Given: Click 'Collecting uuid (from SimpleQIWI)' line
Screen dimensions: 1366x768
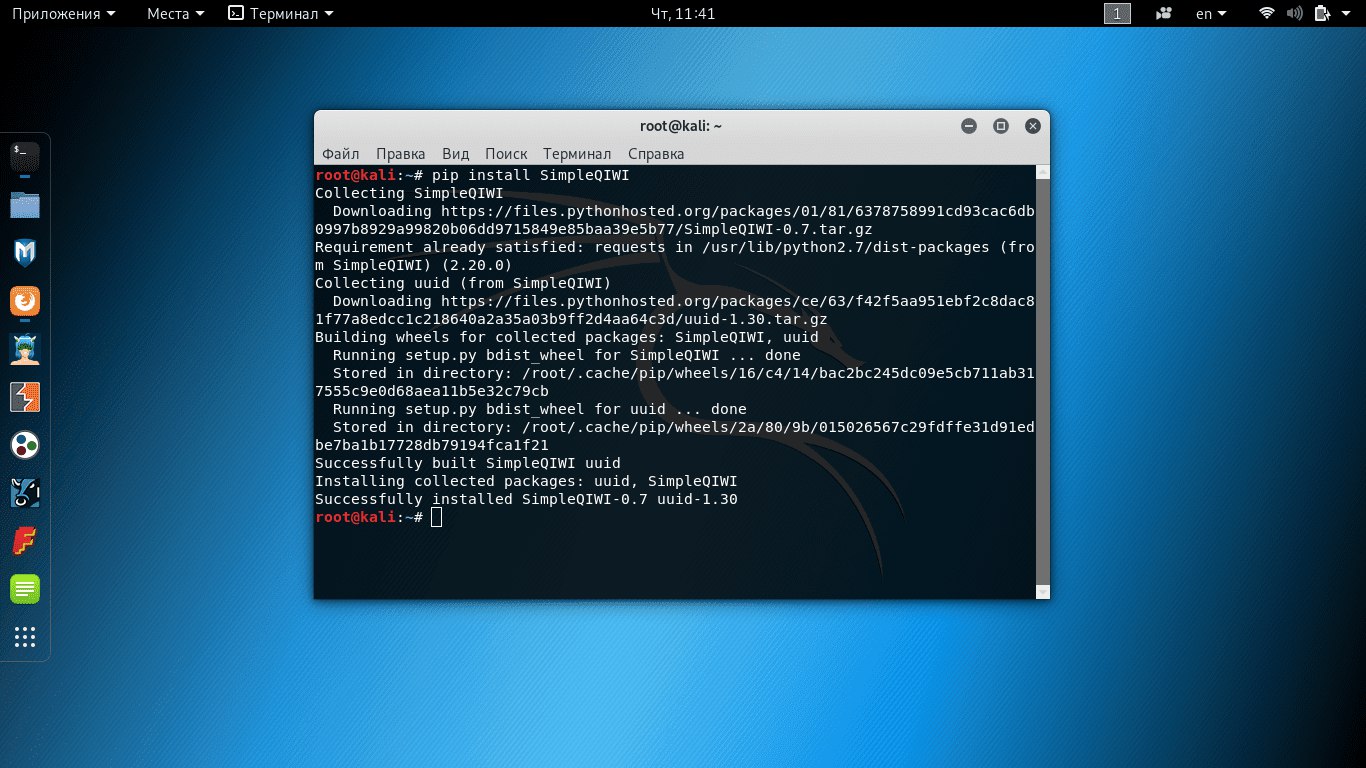Looking at the screenshot, I should click(x=463, y=283).
